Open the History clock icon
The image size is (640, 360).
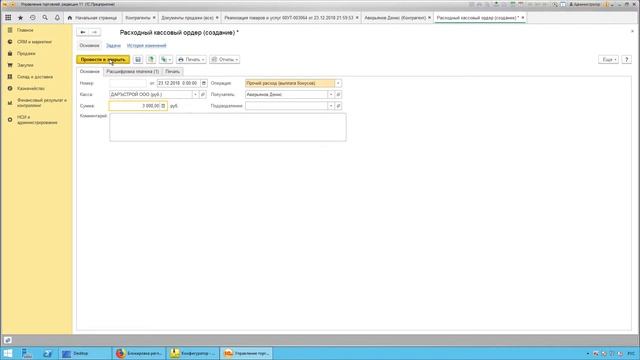[x=33, y=18]
